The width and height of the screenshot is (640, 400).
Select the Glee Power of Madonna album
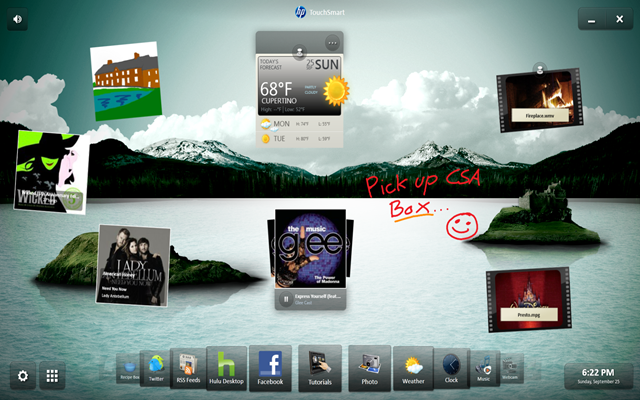tap(311, 249)
